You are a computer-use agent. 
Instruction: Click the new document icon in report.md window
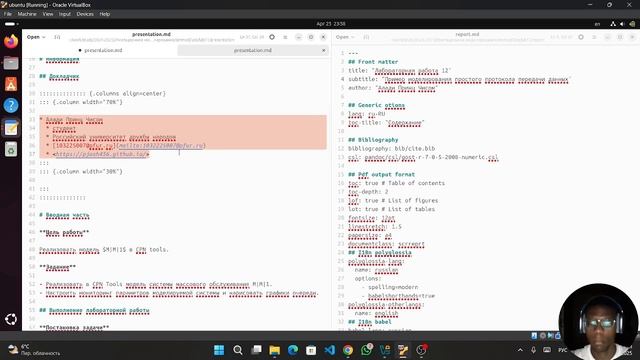point(366,37)
